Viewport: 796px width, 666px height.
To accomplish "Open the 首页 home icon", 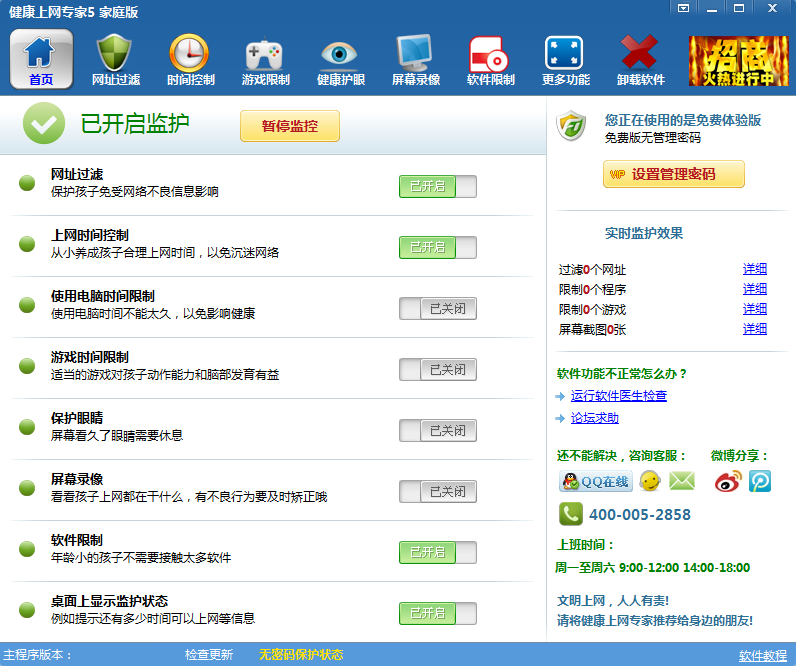I will click(x=41, y=59).
